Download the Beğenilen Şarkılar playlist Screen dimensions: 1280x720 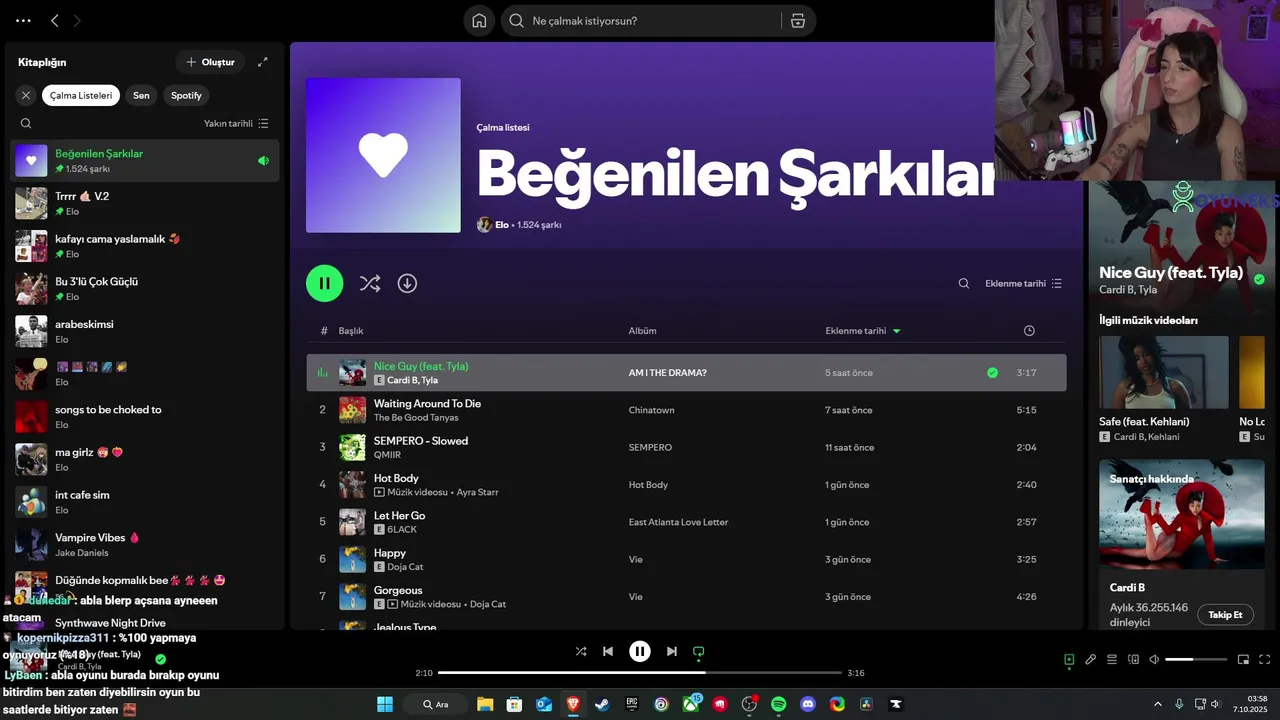407,283
